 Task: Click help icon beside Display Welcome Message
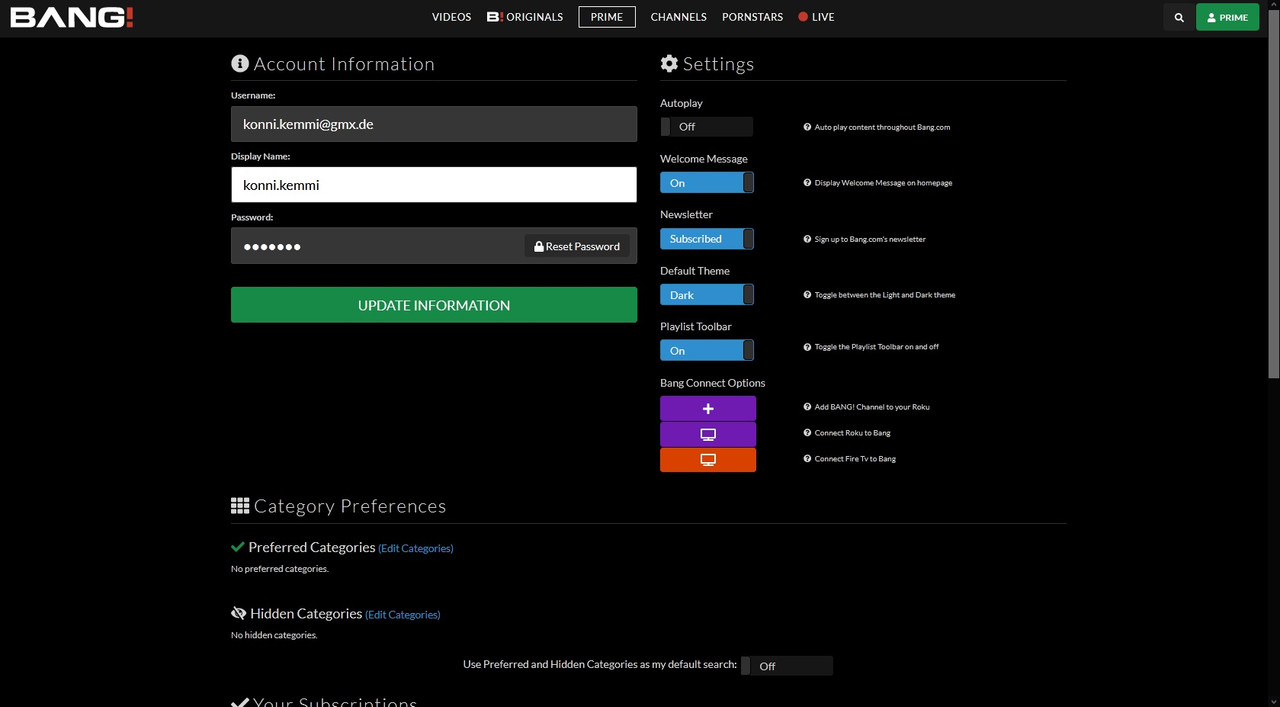pos(807,183)
